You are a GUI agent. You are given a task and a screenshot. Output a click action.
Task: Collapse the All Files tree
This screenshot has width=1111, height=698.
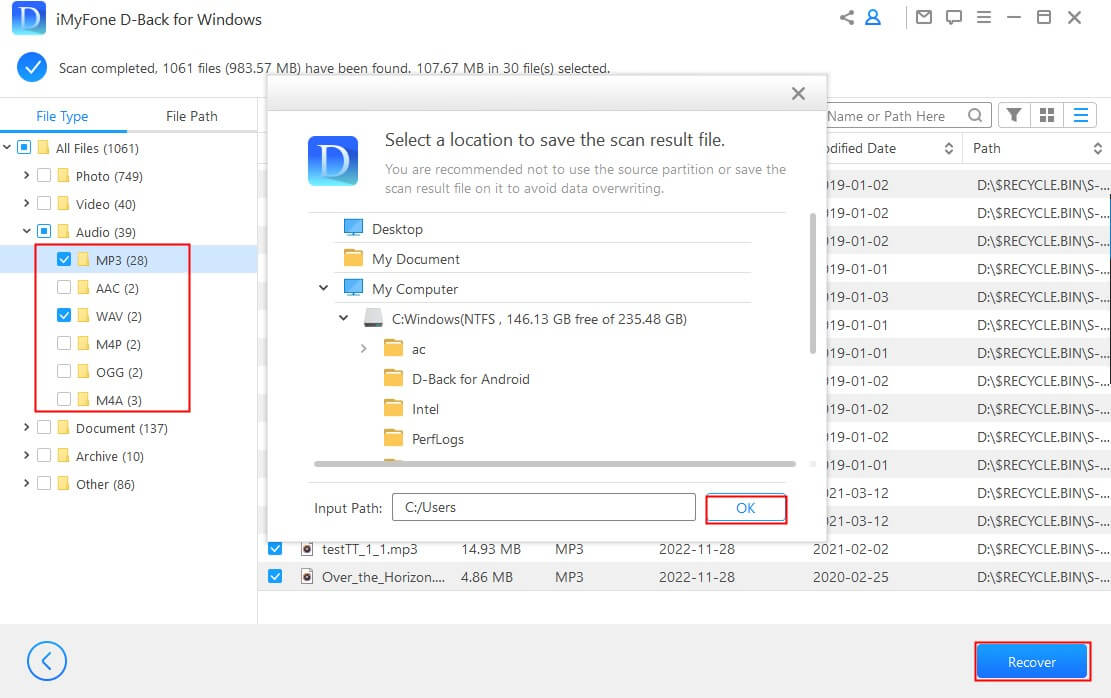tap(7, 147)
